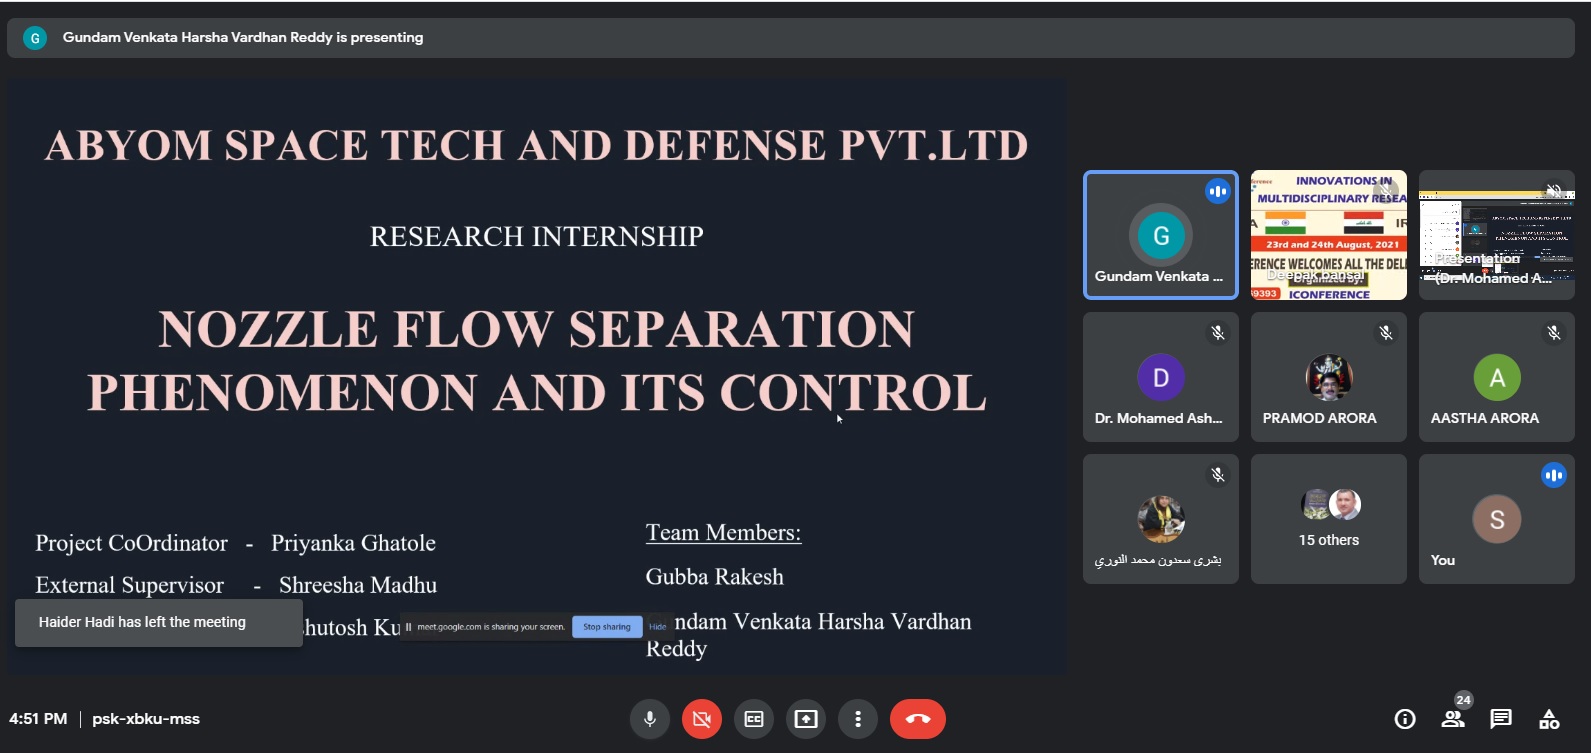Select Deepak Bansal conference banner tile

pyautogui.click(x=1329, y=235)
